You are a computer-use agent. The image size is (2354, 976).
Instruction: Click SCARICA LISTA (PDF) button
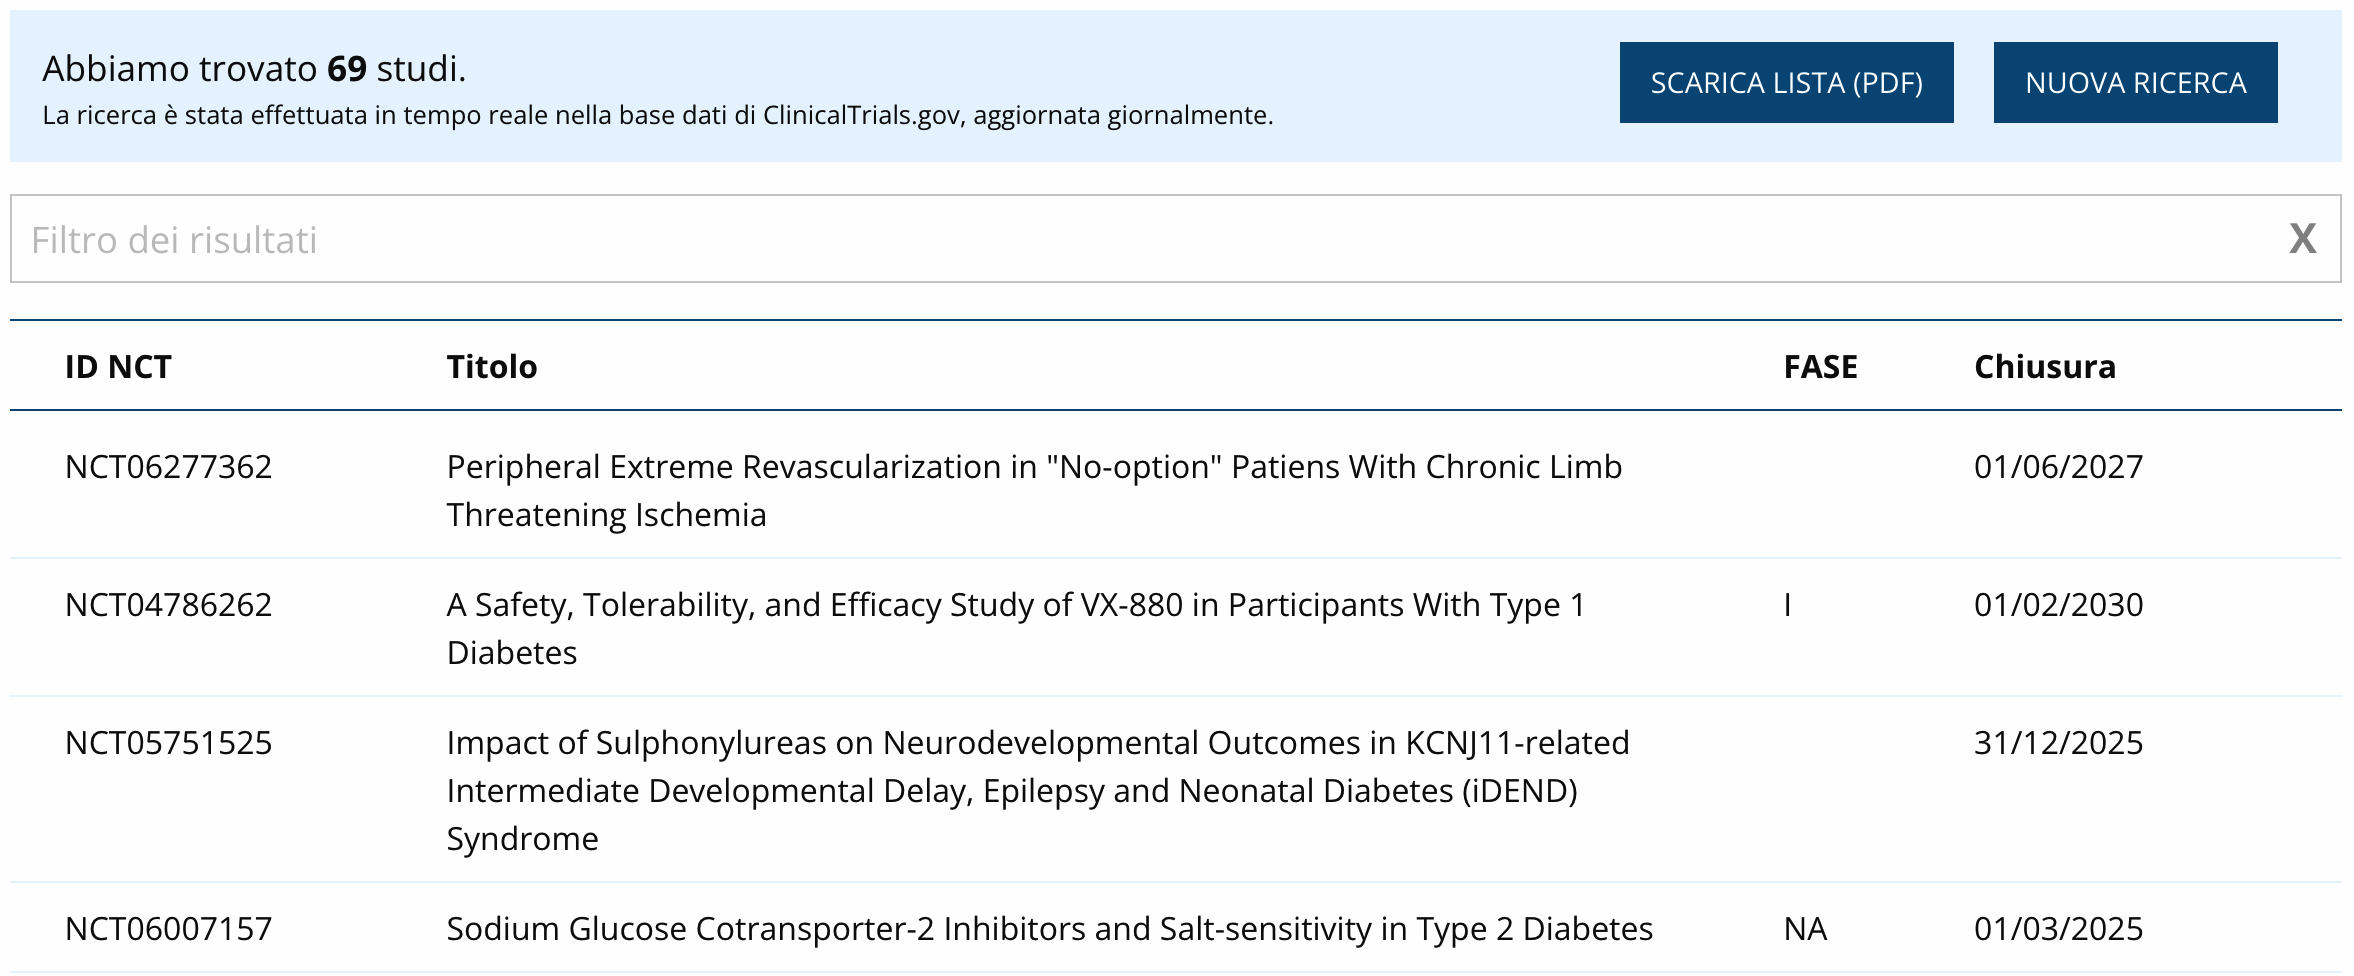point(1786,83)
